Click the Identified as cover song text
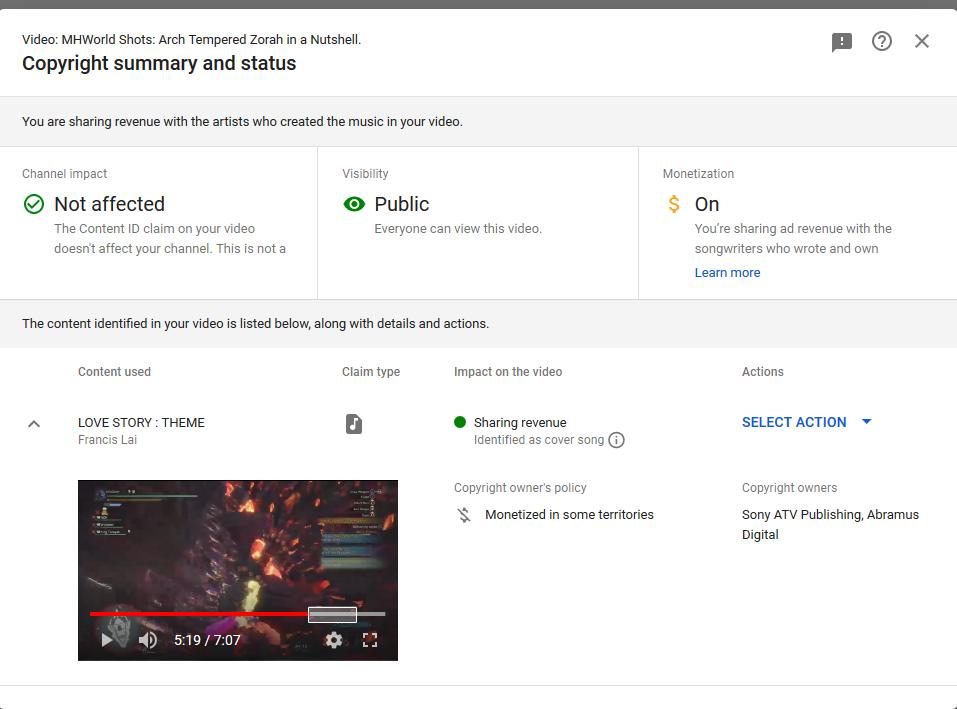957x709 pixels. tap(539, 440)
